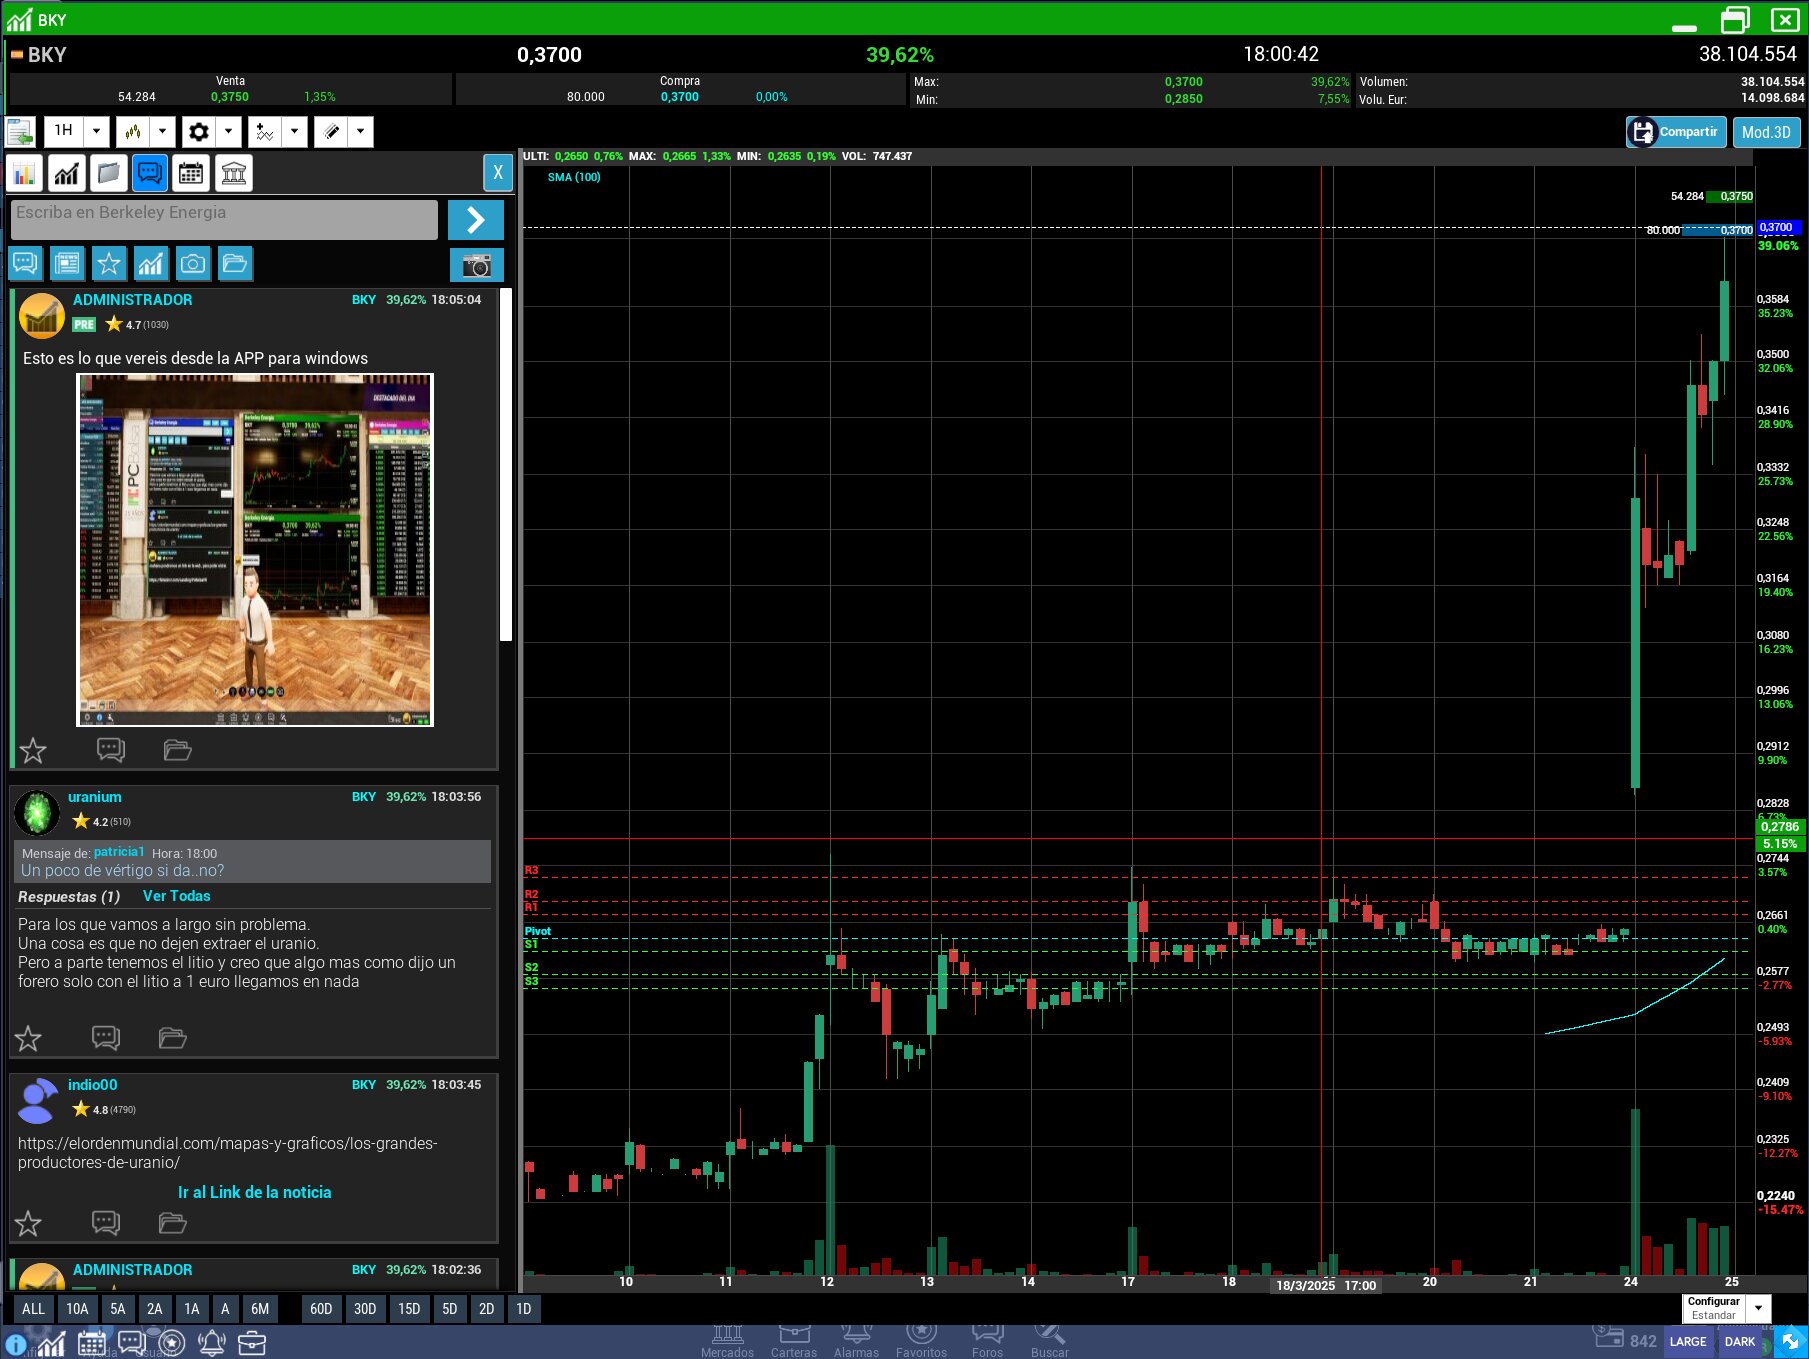This screenshot has height=1359, width=1809.
Task: Open the Mercados bottom menu
Action: point(728,1342)
